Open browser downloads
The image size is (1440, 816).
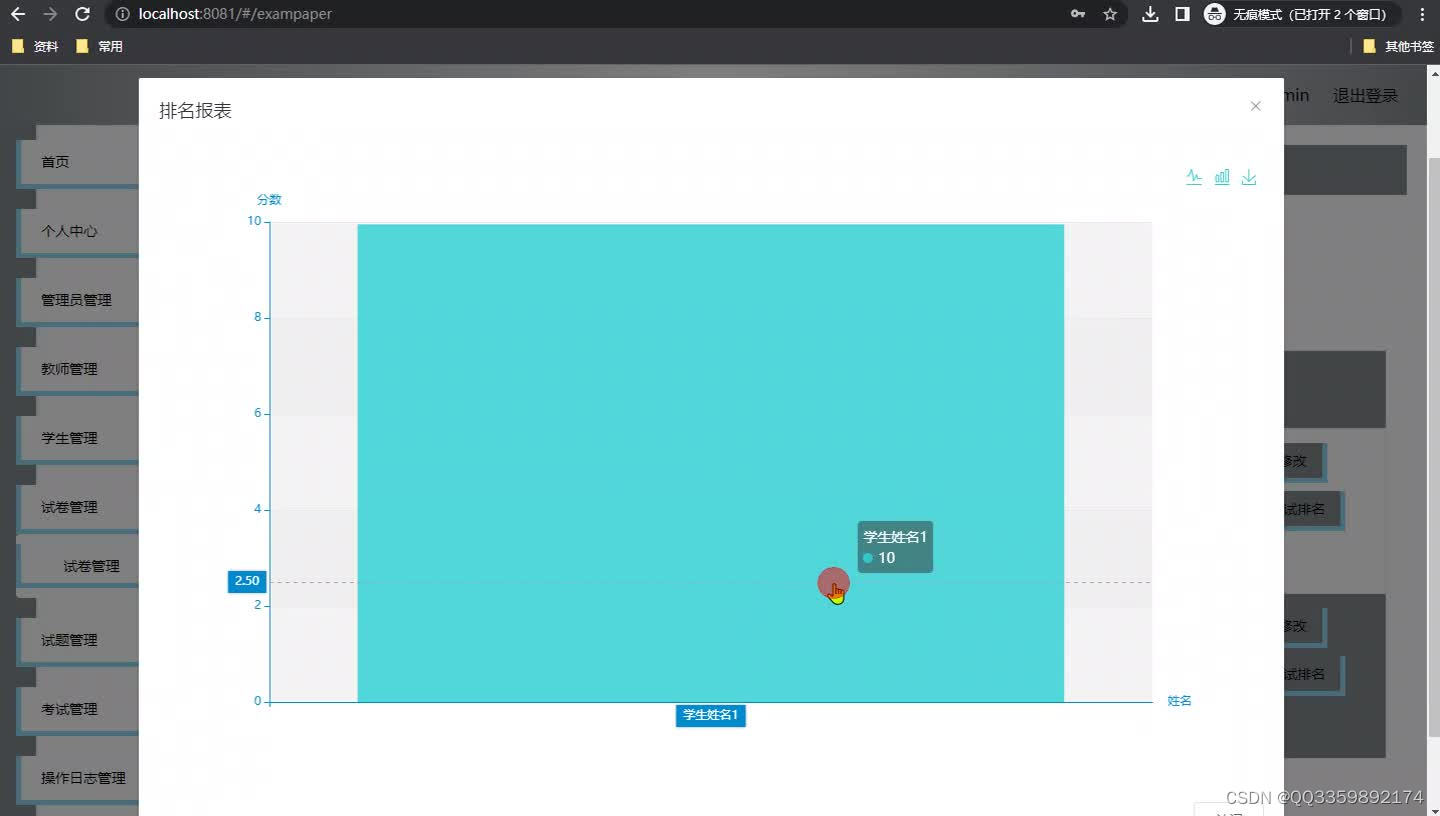[x=1150, y=14]
